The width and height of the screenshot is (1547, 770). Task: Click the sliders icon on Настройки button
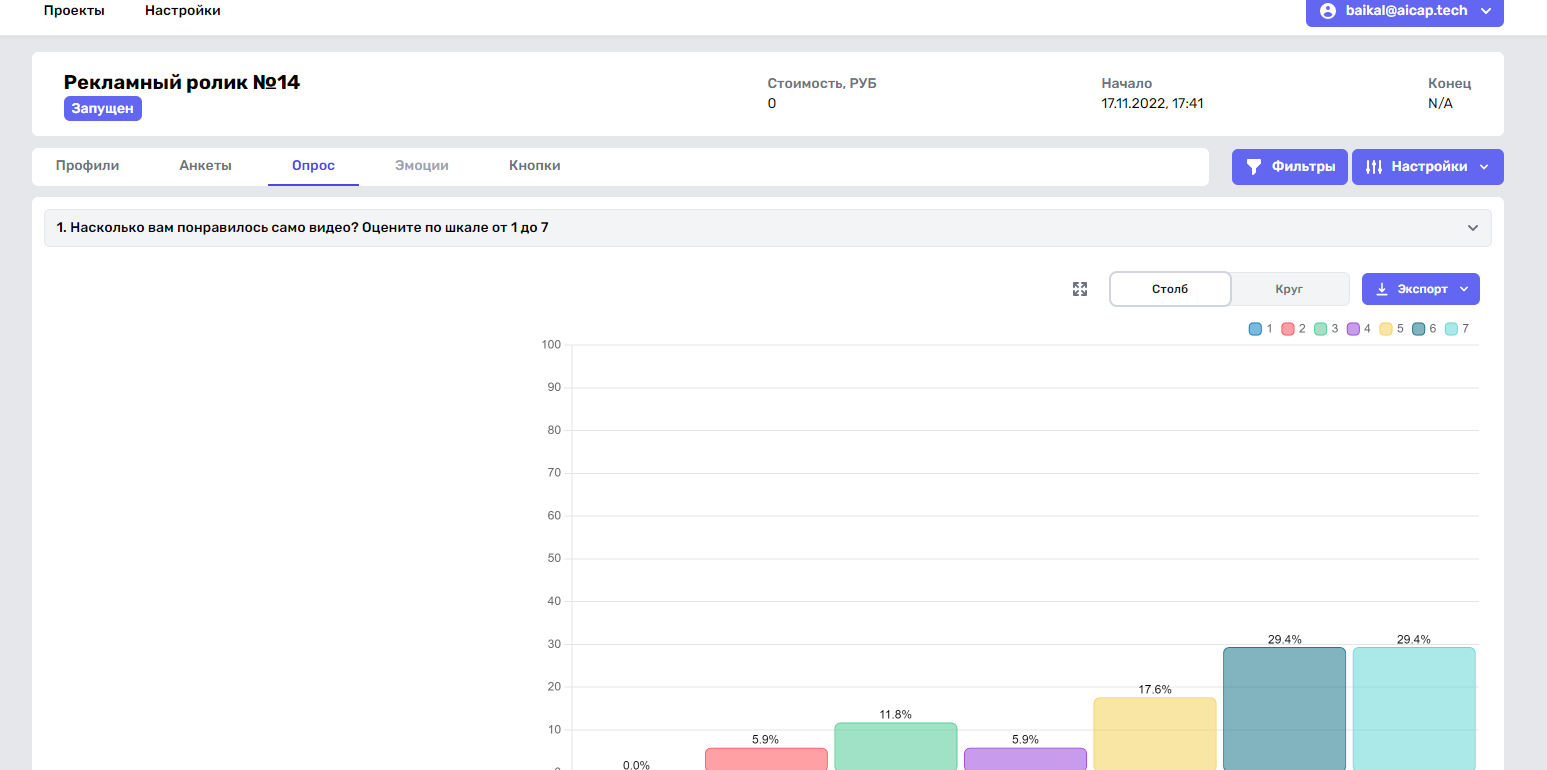[1374, 167]
